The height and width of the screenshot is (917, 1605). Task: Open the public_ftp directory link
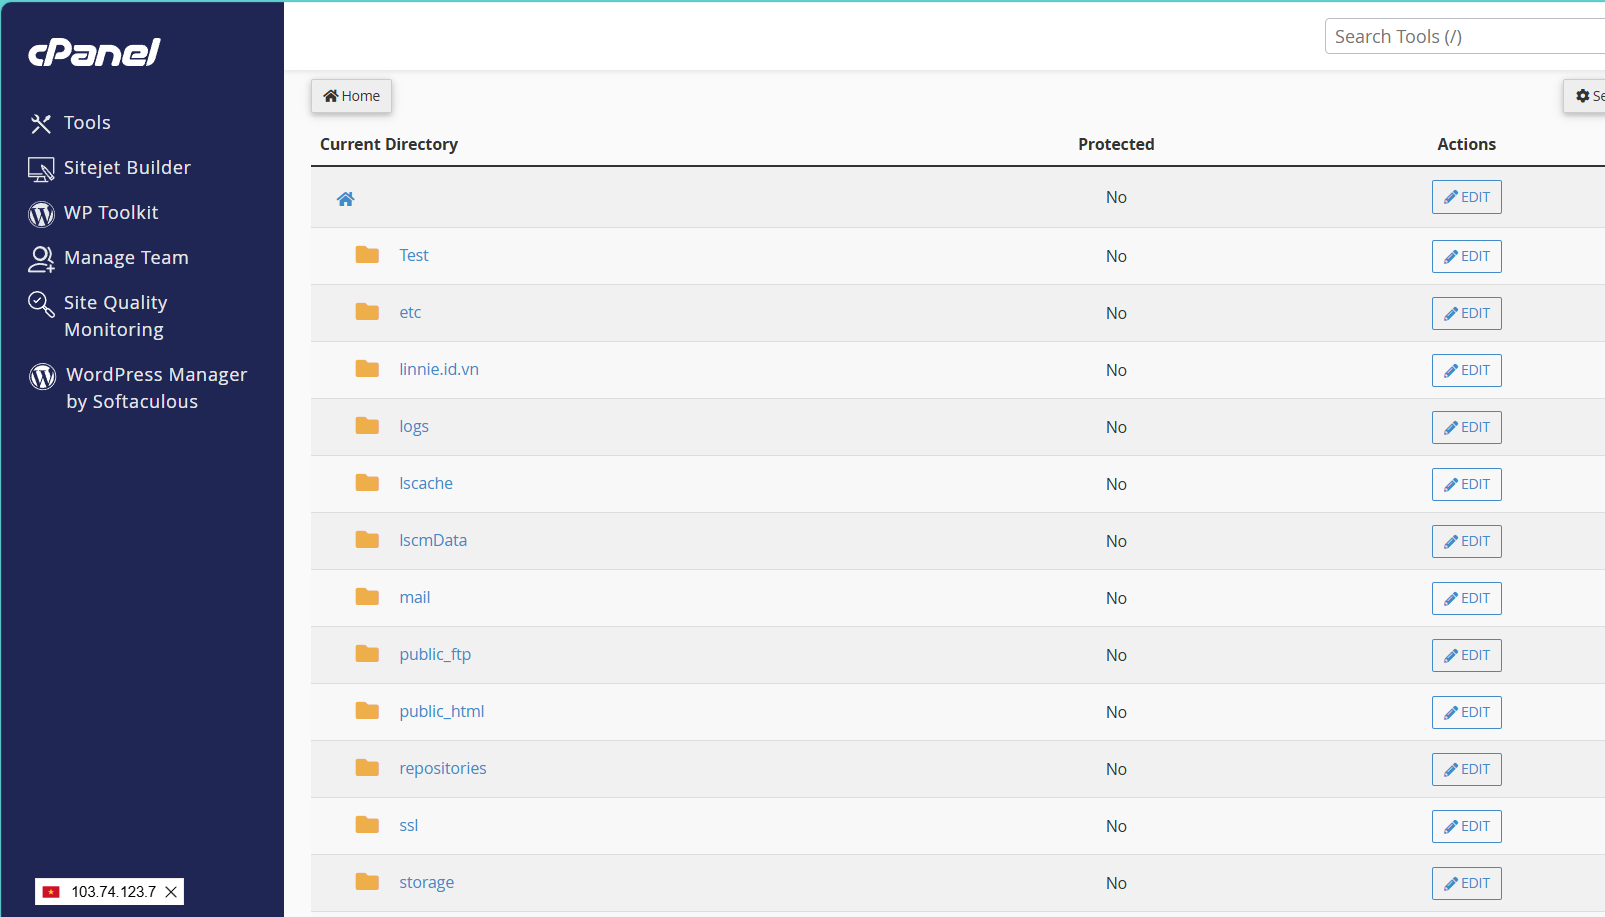435,655
